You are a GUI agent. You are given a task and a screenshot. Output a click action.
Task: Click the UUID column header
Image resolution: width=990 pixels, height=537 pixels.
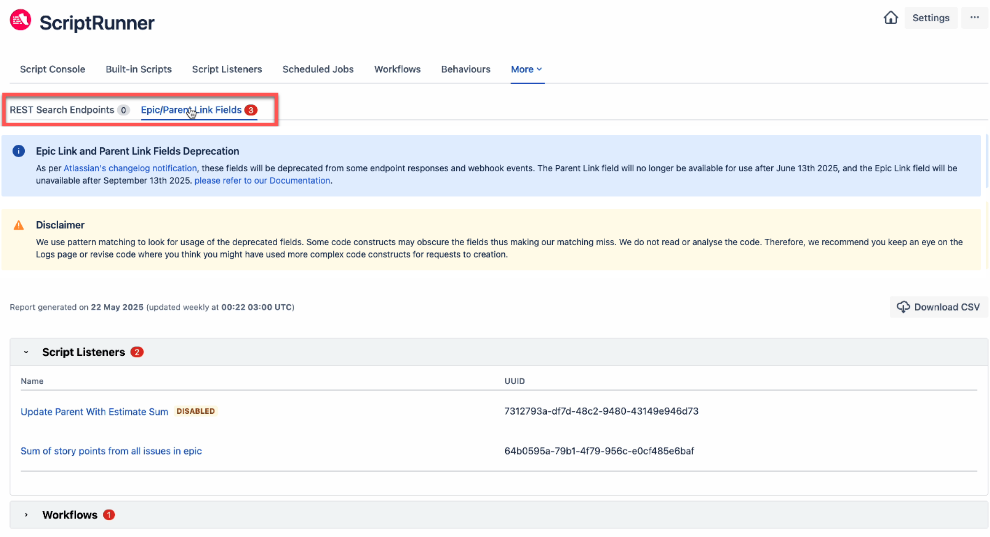click(514, 381)
